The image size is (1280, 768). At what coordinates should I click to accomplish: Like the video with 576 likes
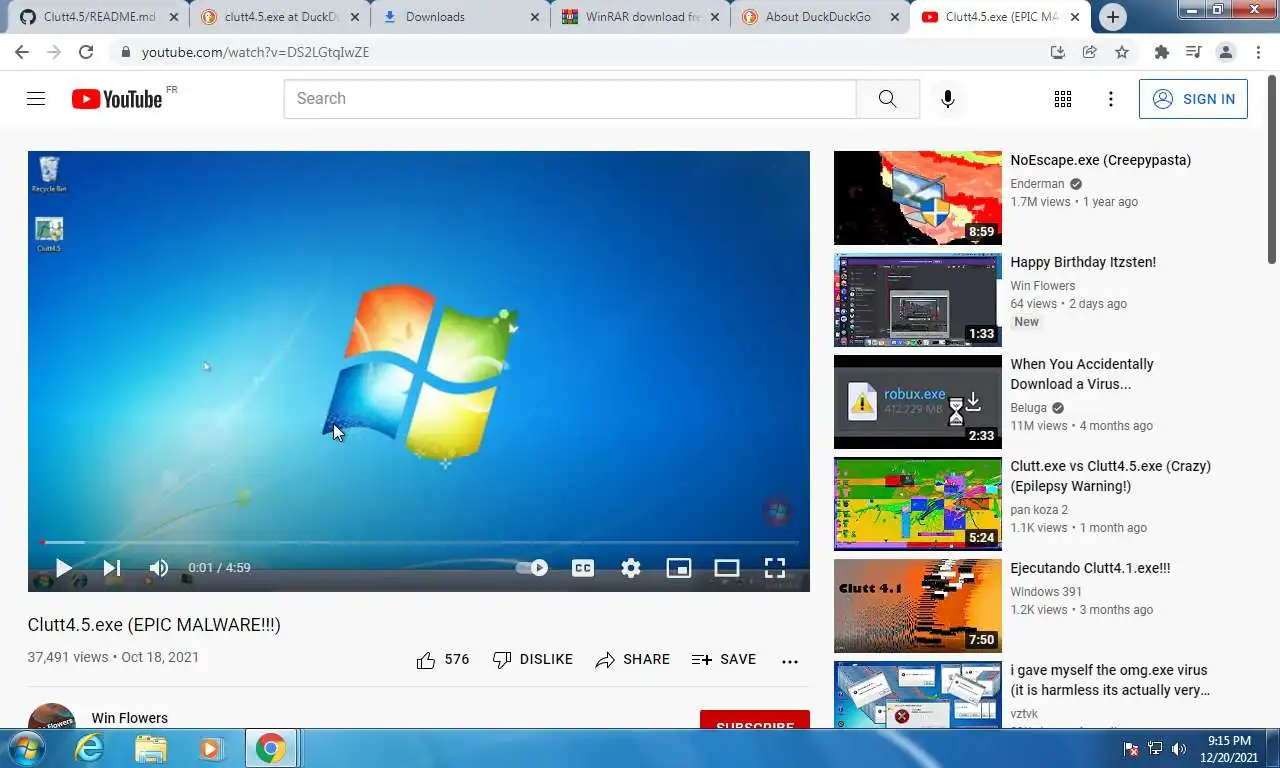point(443,660)
